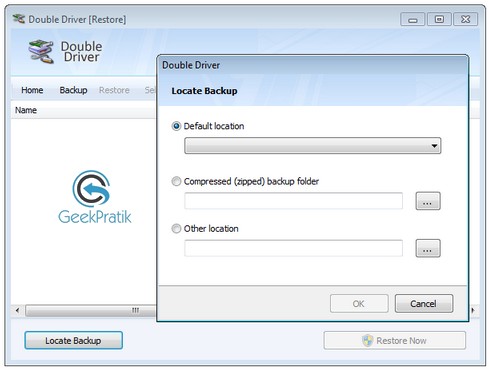Open the Home menu item
Image resolution: width=489 pixels, height=370 pixels.
pos(32,90)
